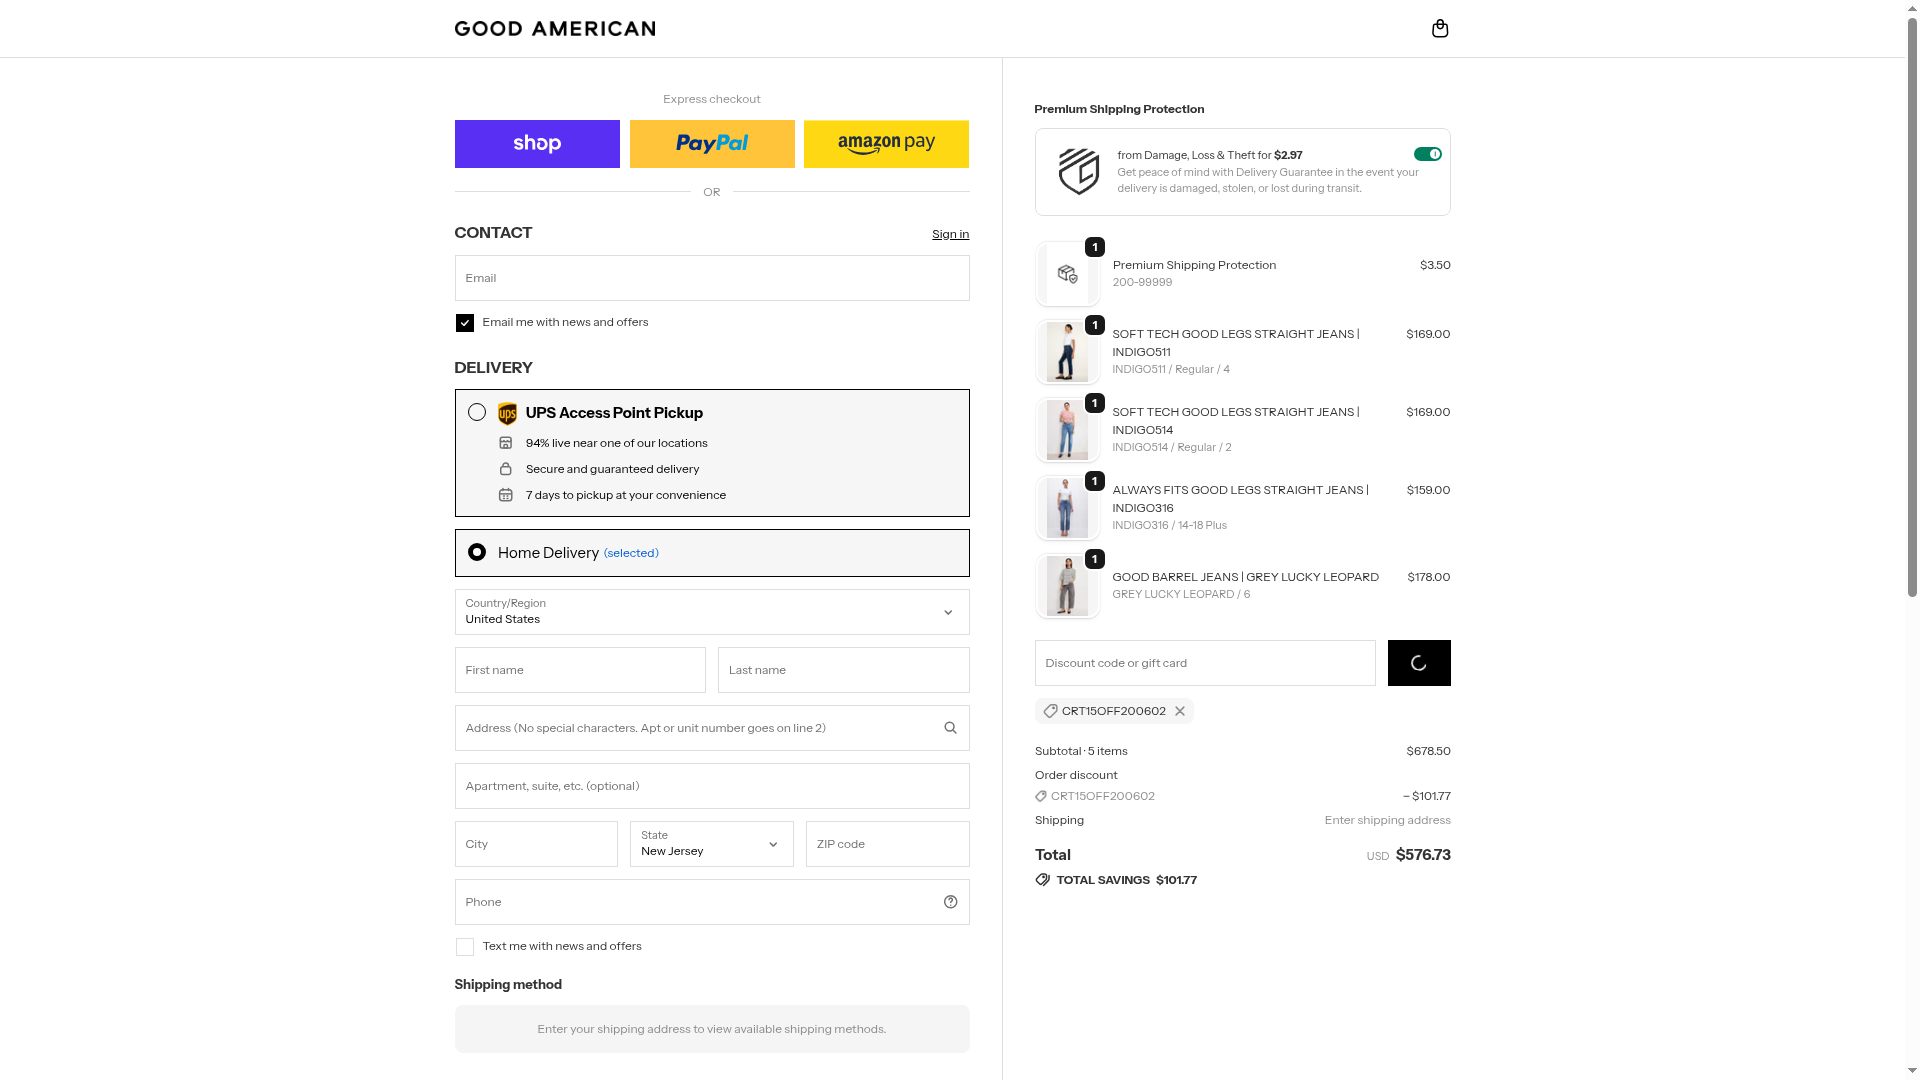
Task: Check out with the PayPal button
Action: (x=712, y=144)
